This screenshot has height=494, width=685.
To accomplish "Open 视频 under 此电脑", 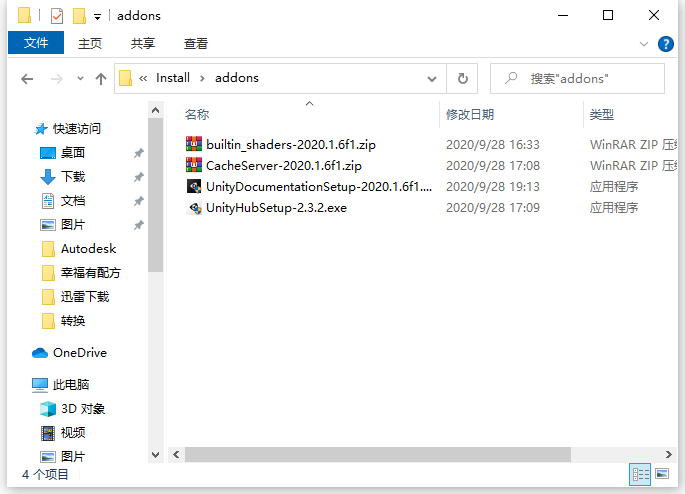I will [x=73, y=432].
